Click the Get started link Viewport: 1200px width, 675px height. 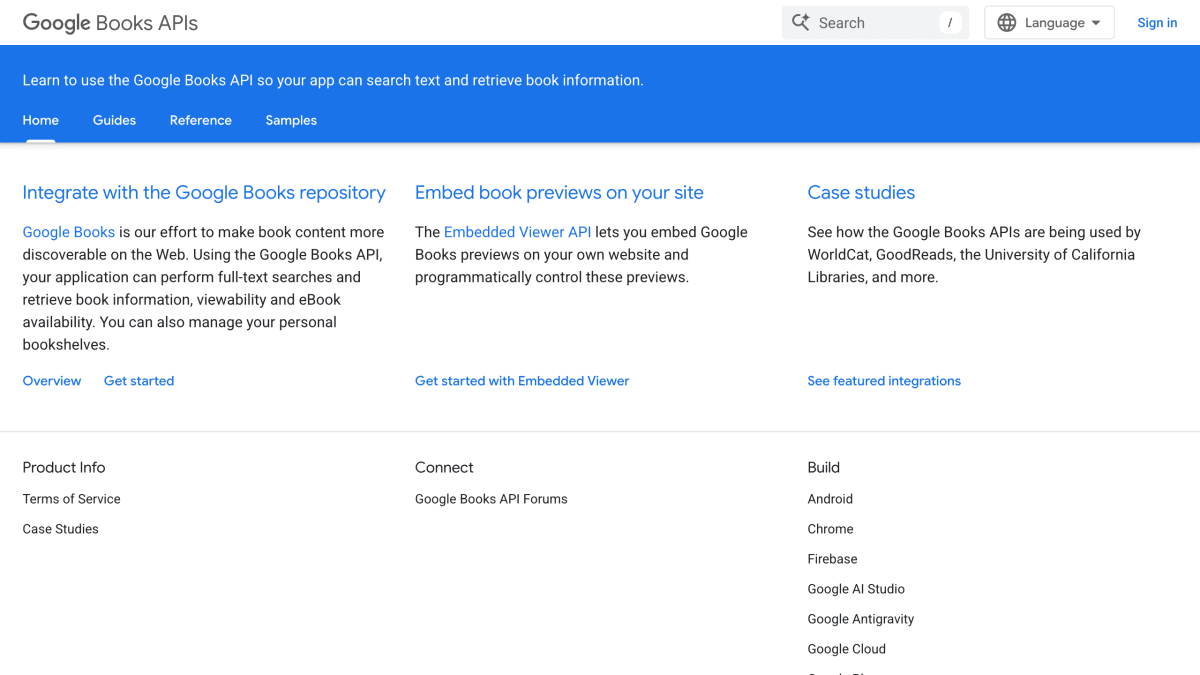coord(139,381)
